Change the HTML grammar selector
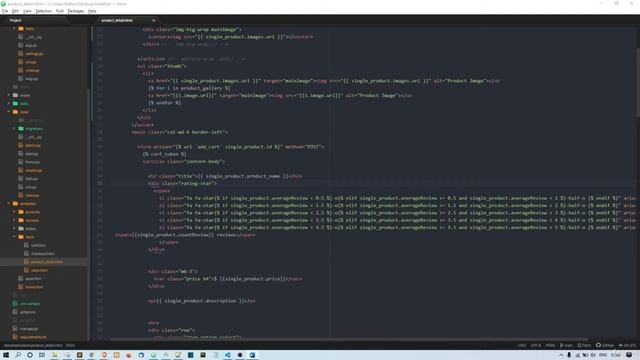 click(550, 345)
